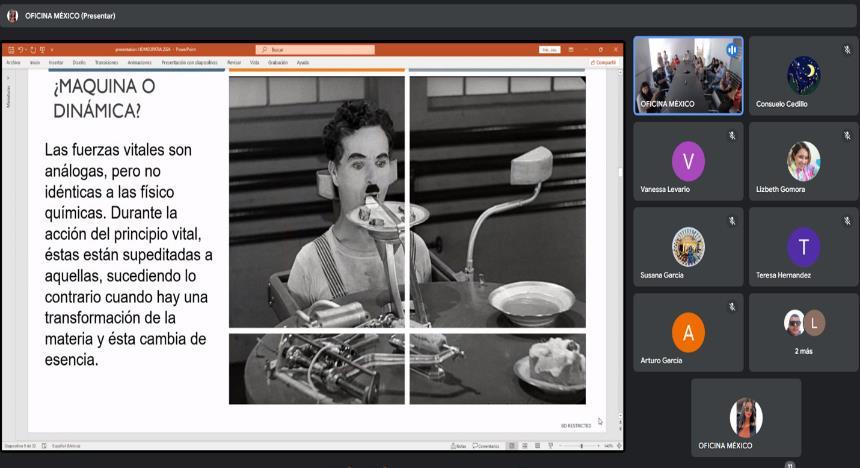Open Customize Quick Access Toolbar arrow

[x=52, y=50]
